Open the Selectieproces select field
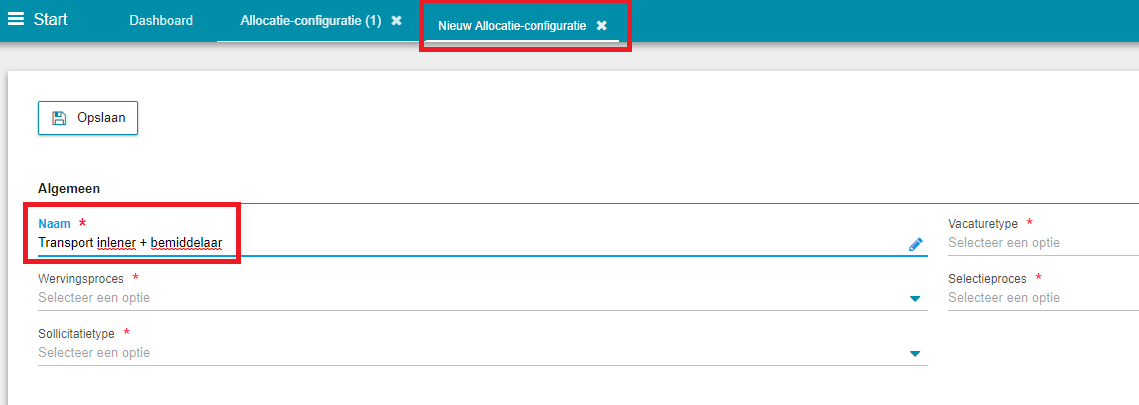 [1043, 298]
